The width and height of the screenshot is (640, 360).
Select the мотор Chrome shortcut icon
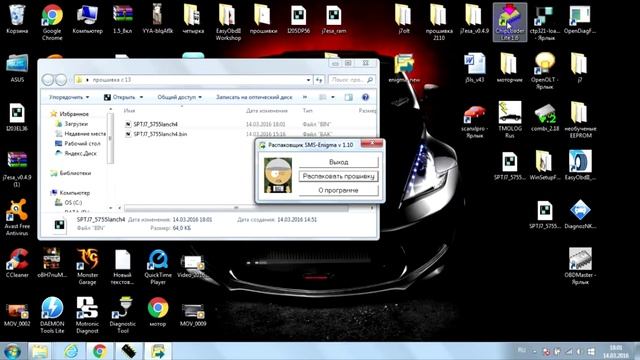click(158, 312)
